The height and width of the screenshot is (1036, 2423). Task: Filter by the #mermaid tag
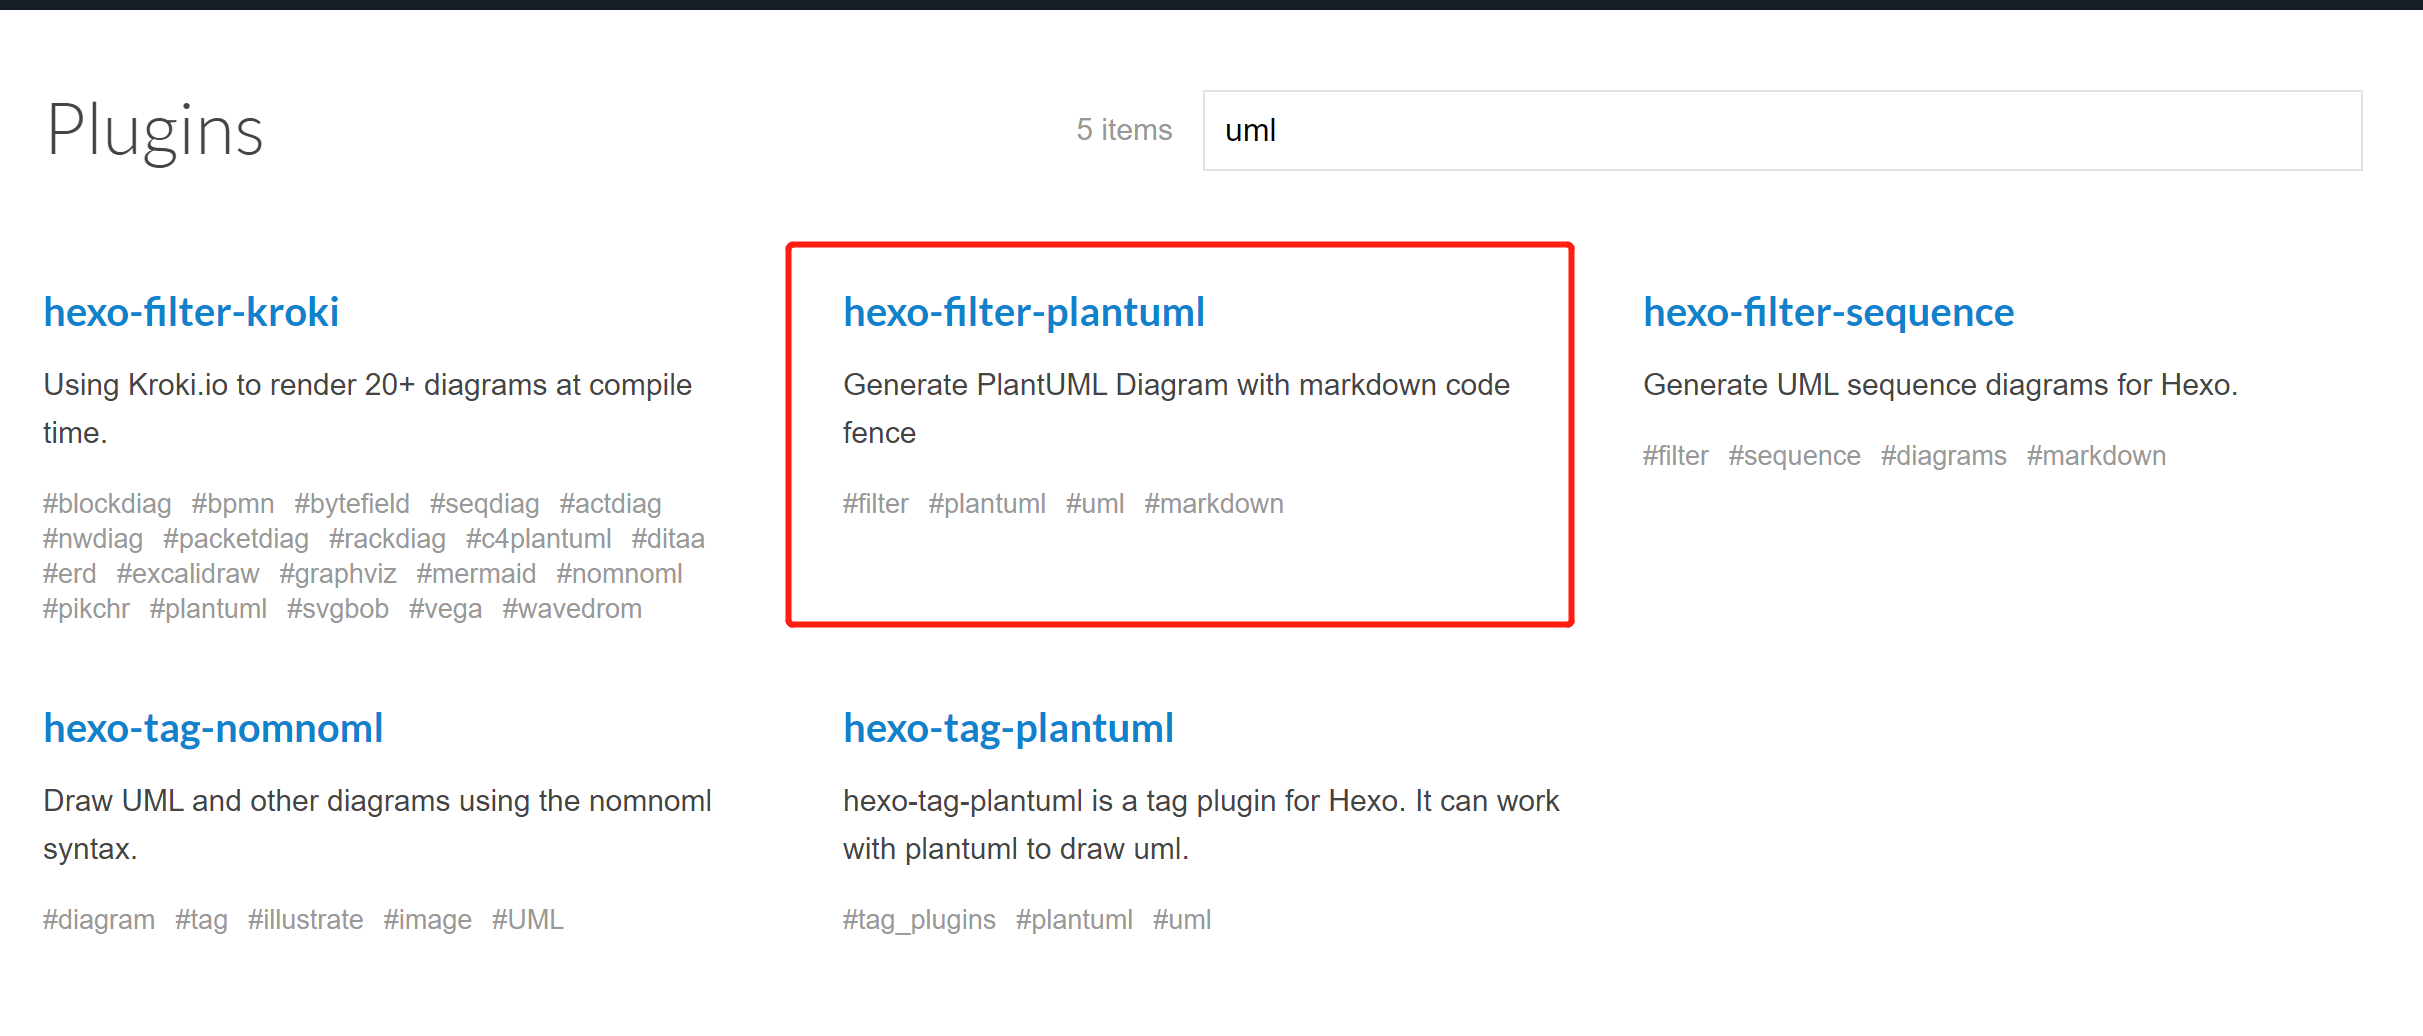click(476, 574)
